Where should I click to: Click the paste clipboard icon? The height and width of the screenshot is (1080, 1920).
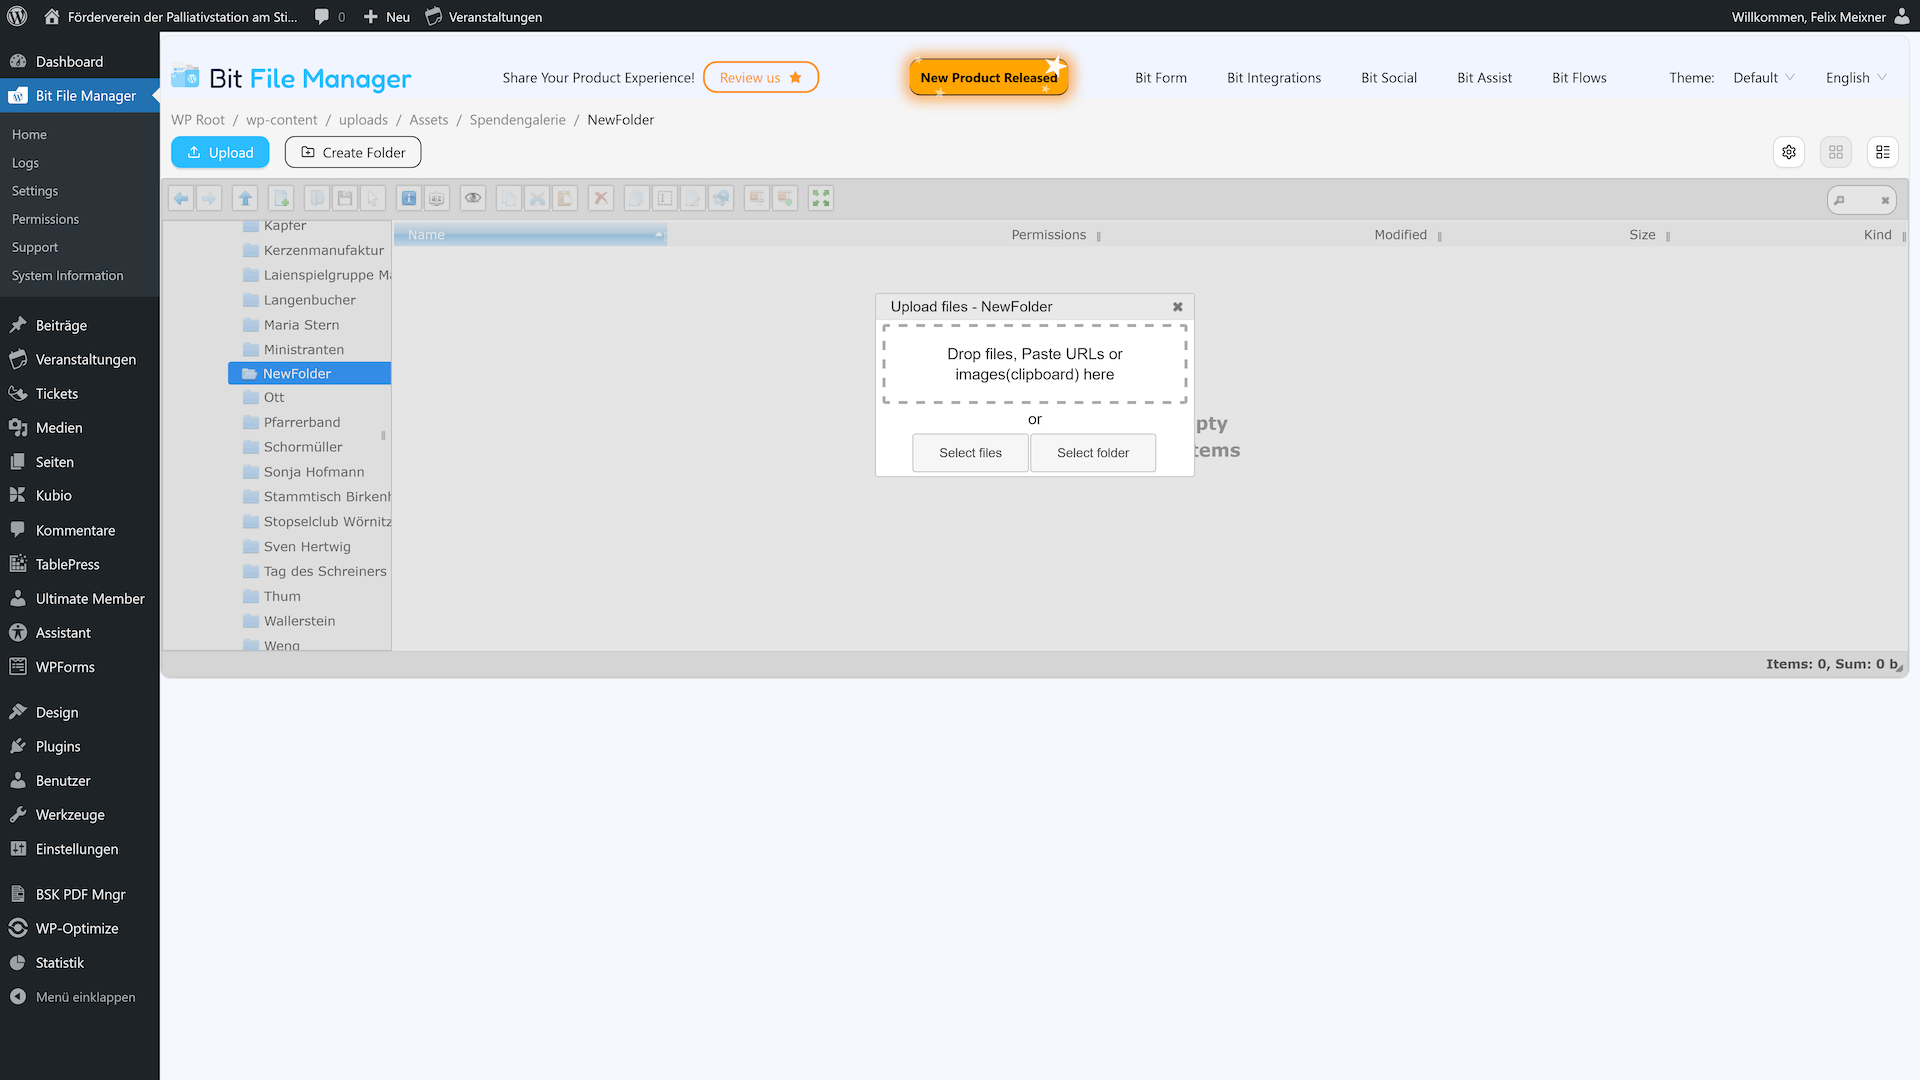click(x=565, y=198)
